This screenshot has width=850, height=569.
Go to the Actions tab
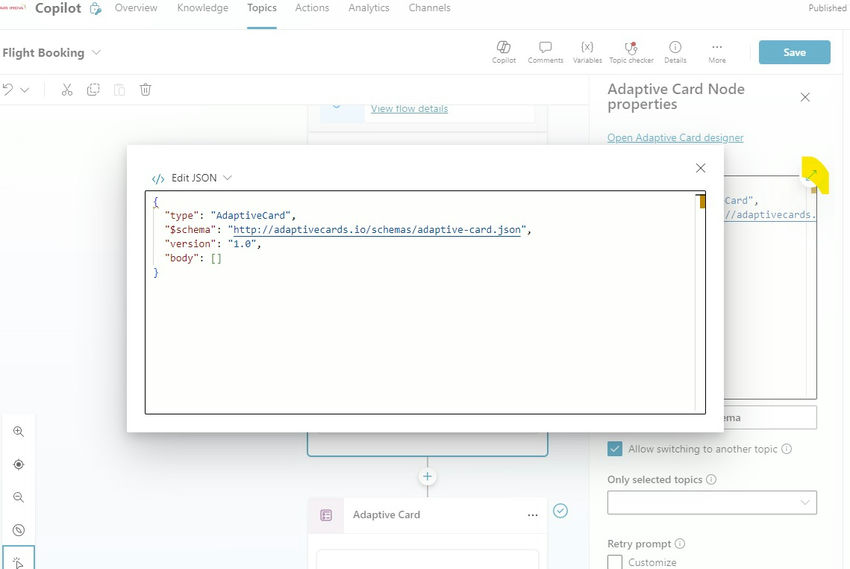click(312, 8)
